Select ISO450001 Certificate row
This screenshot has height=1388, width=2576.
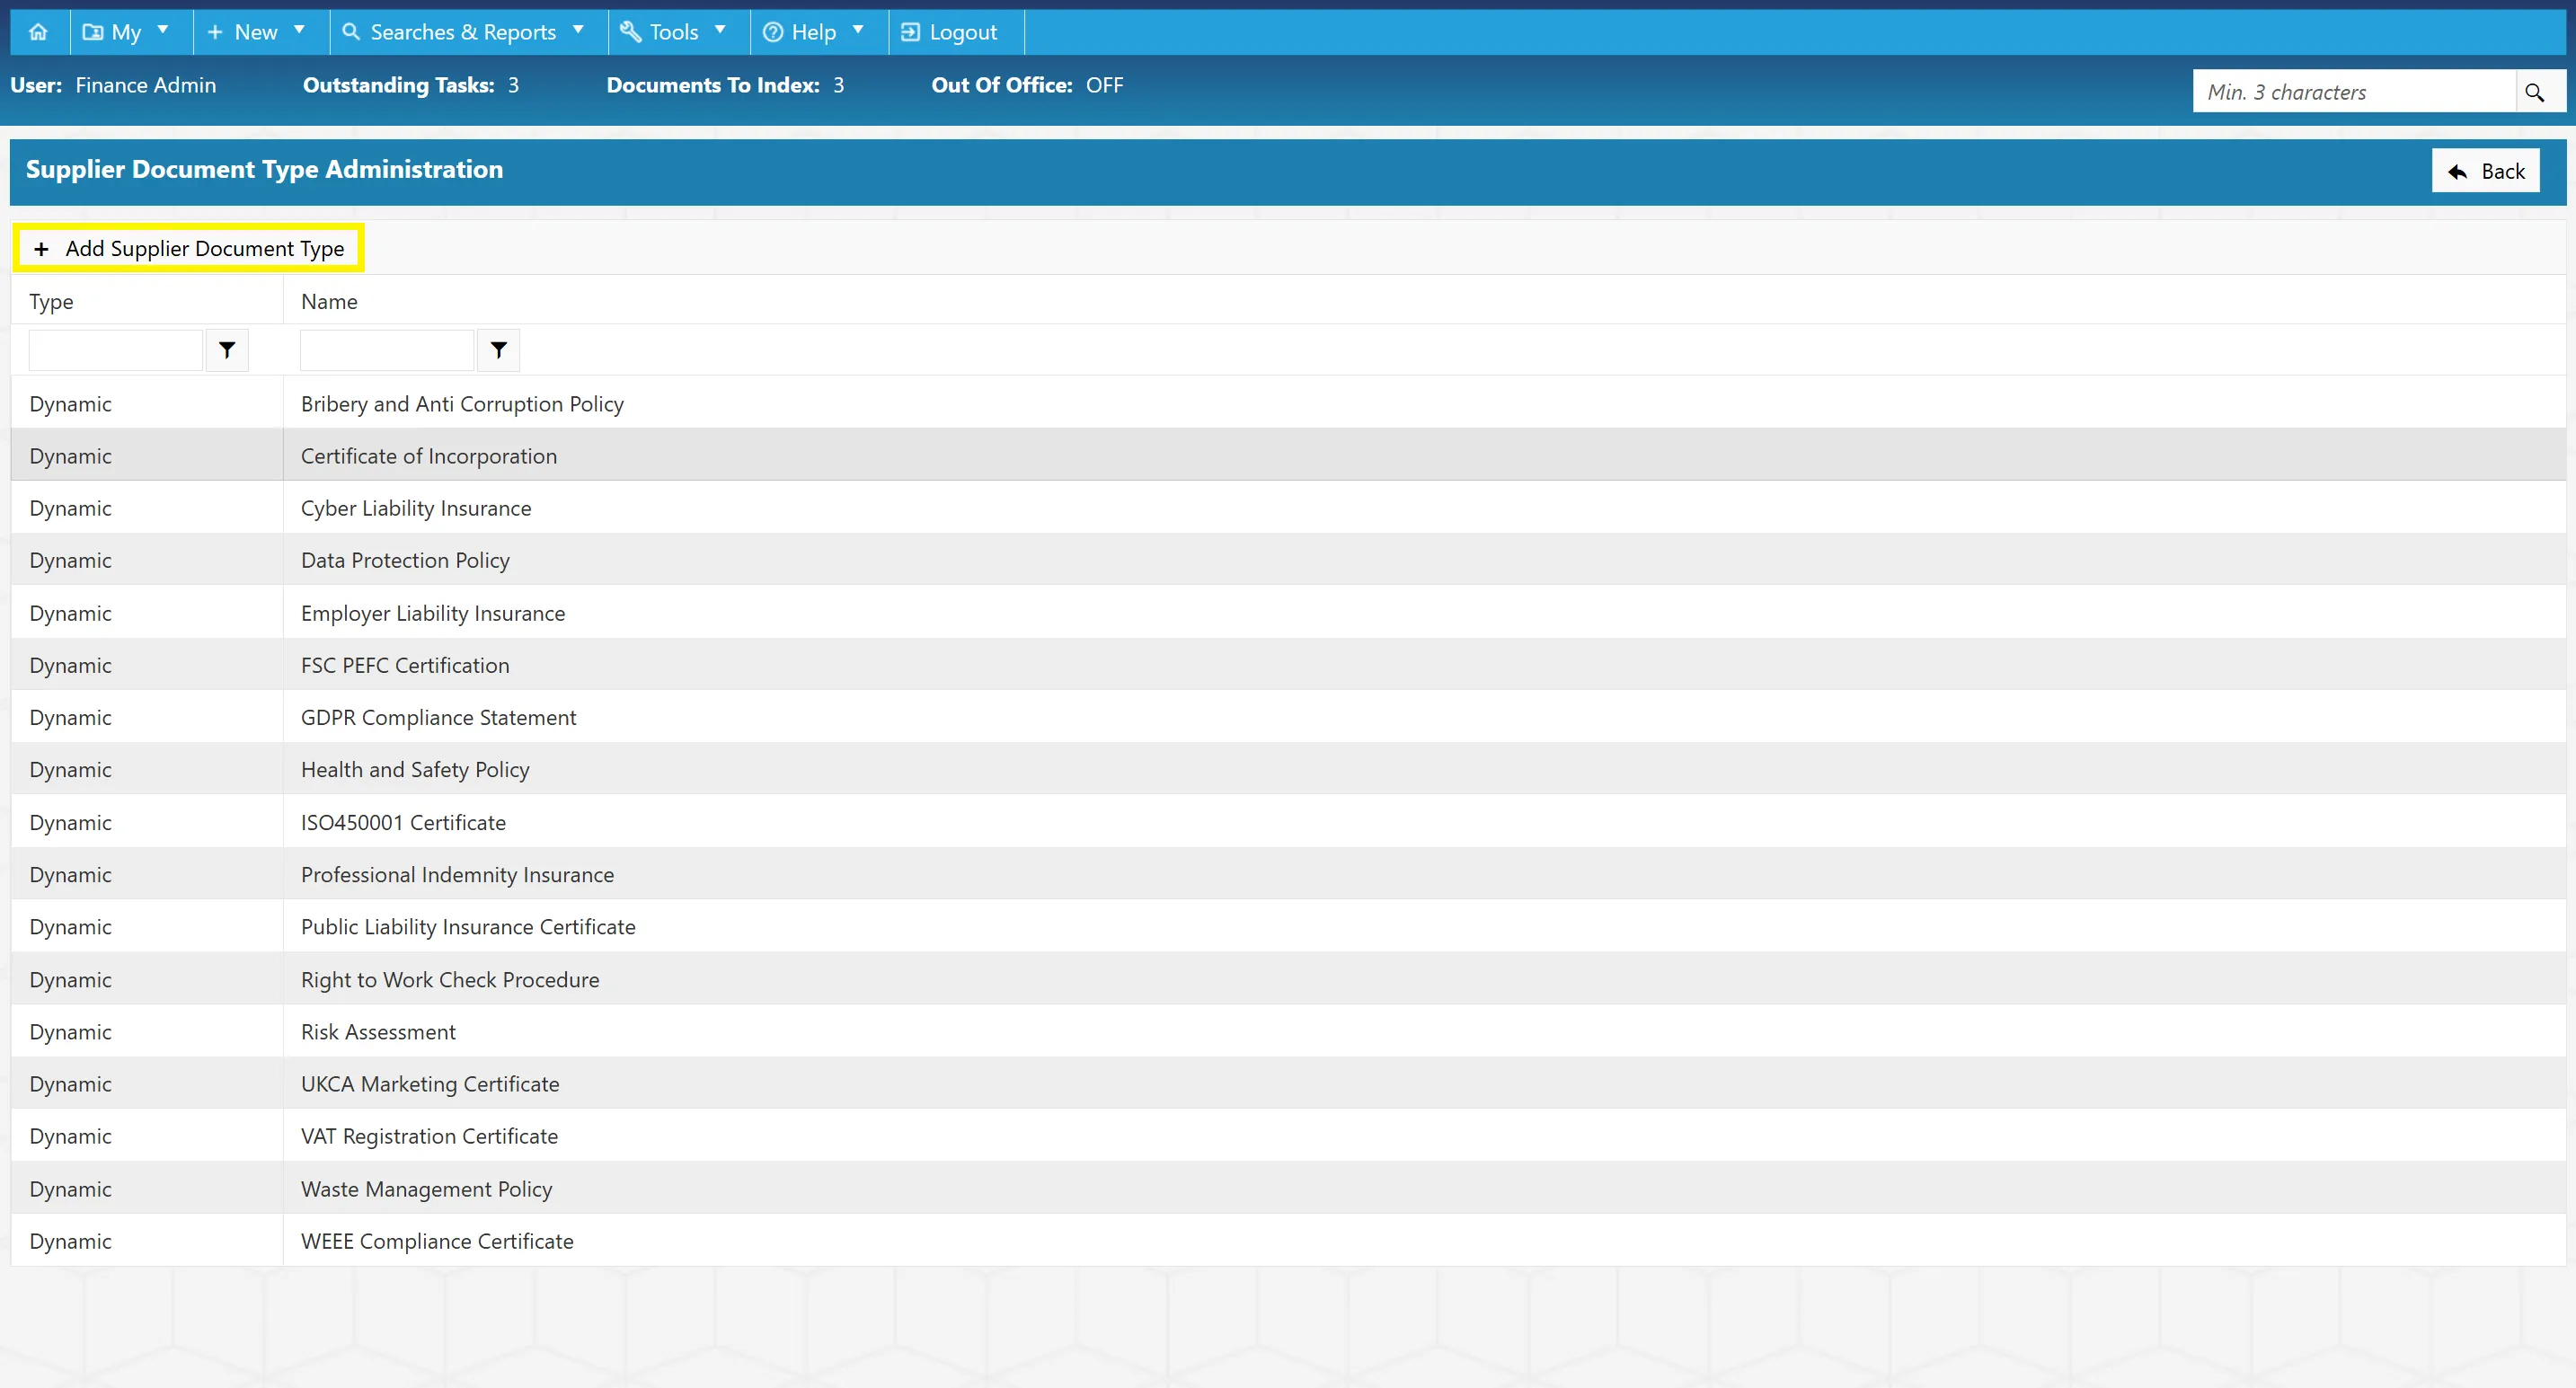[x=1288, y=822]
